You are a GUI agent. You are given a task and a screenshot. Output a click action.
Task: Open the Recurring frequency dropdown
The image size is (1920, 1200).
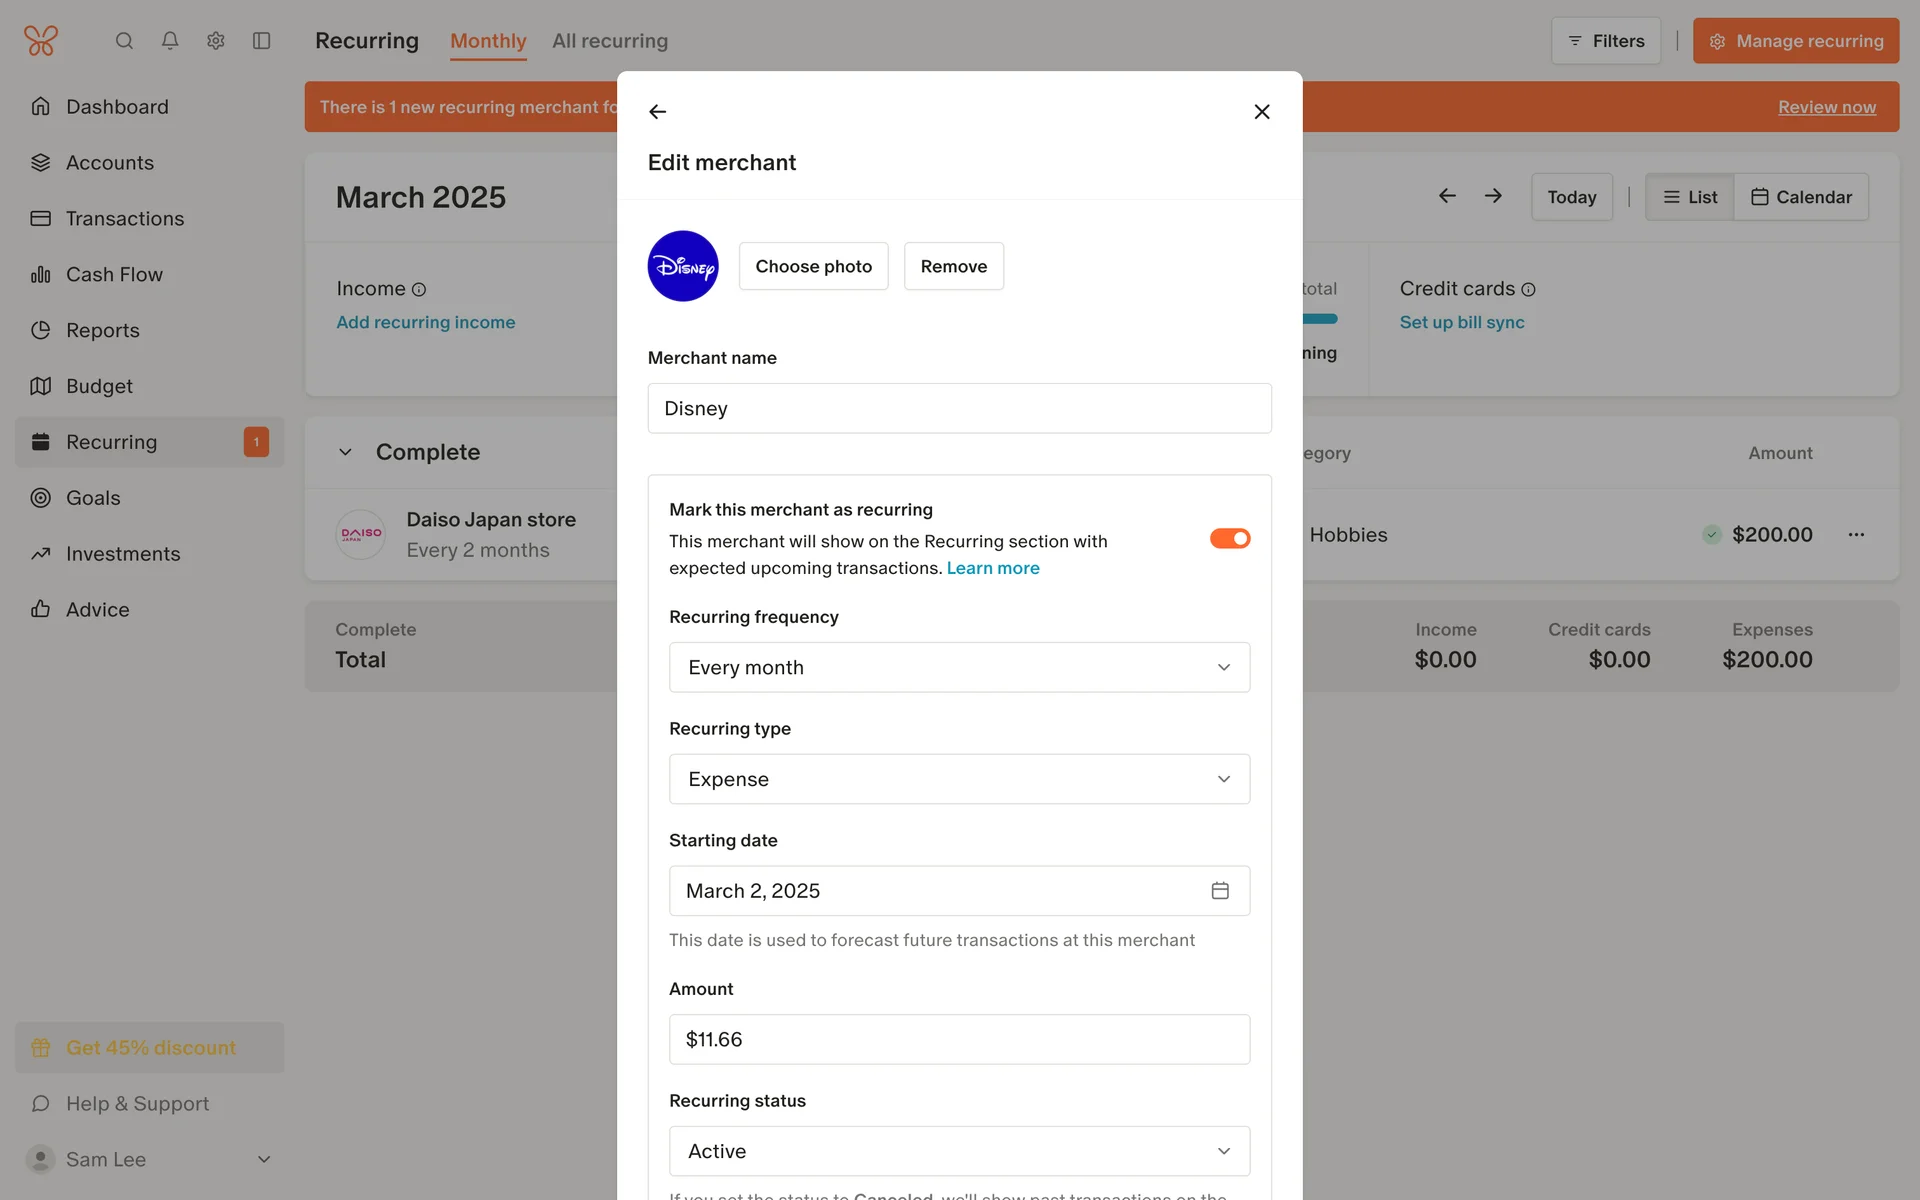click(x=959, y=667)
